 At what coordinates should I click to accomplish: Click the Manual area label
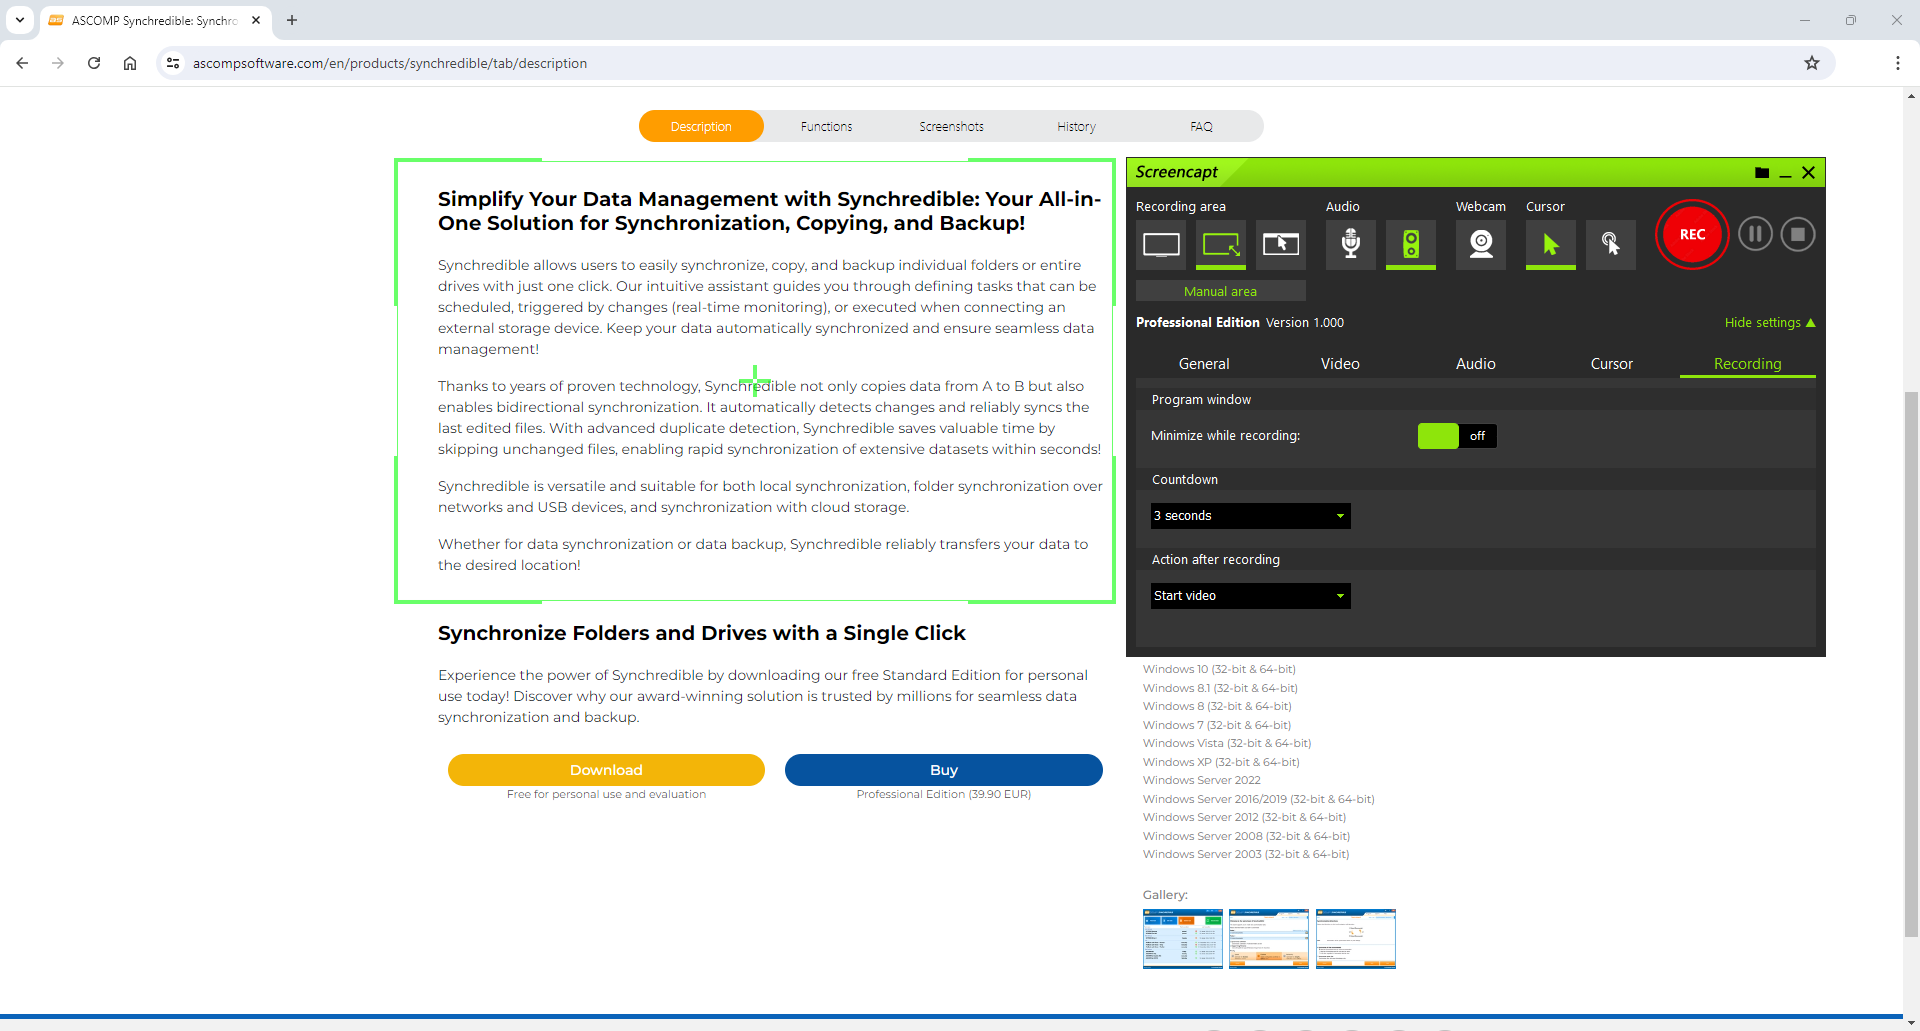(x=1221, y=291)
